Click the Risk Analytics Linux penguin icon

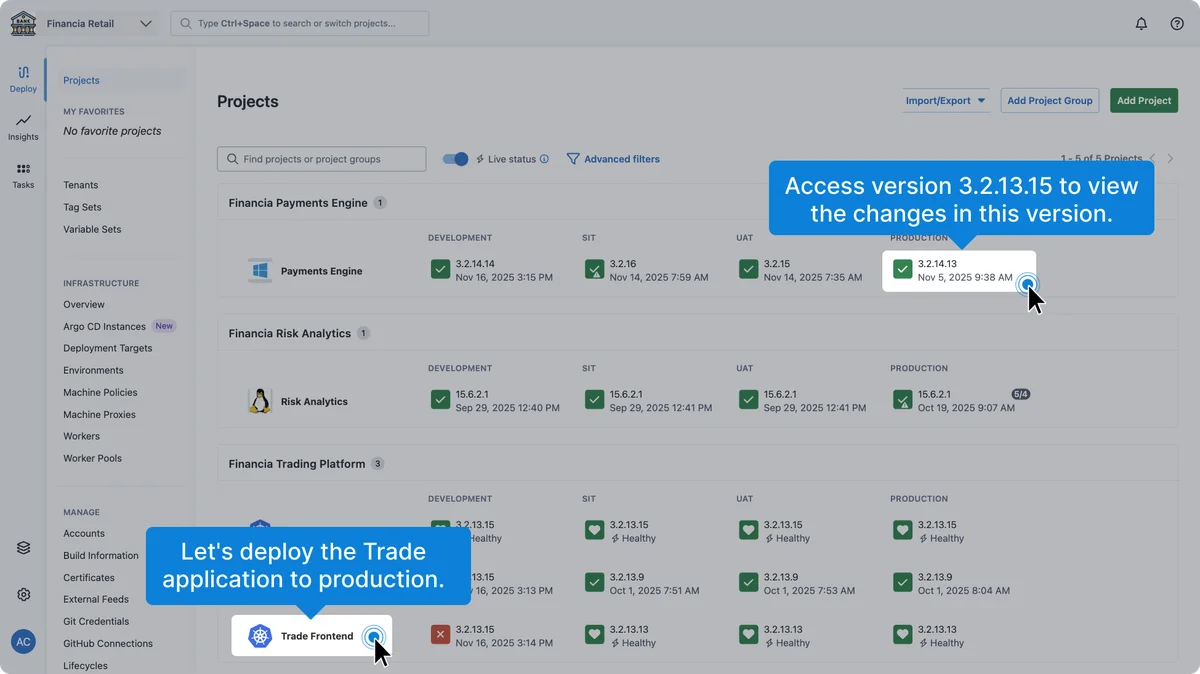(260, 401)
